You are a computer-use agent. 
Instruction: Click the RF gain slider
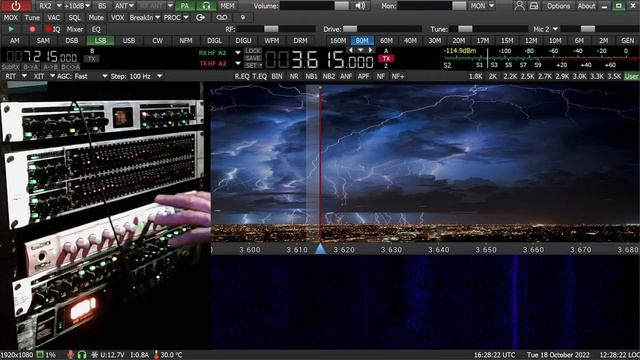coord(271,29)
